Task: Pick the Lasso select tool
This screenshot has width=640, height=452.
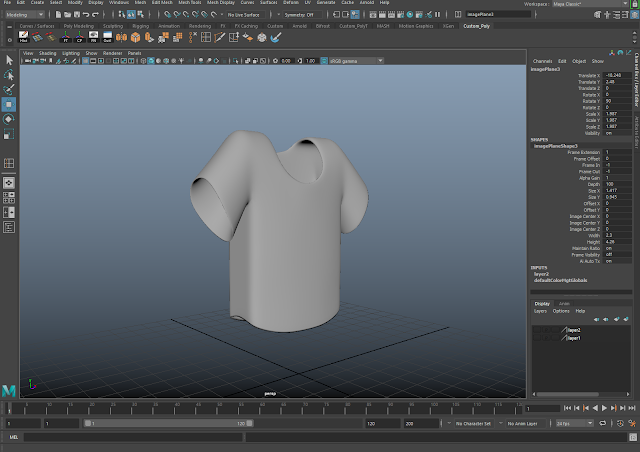Action: (x=9, y=74)
